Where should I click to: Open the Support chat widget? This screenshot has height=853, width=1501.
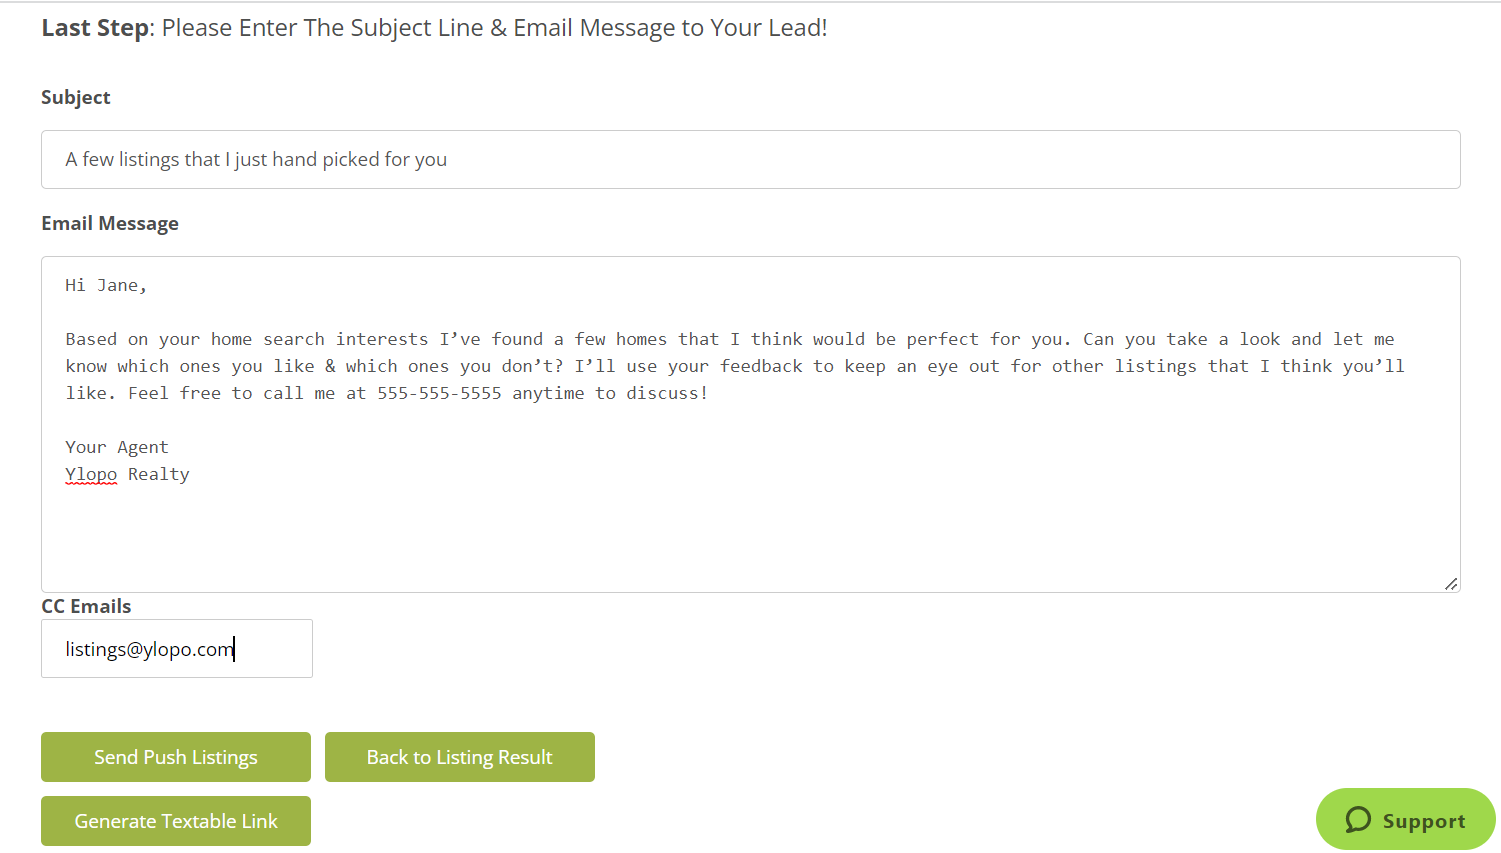point(1405,820)
